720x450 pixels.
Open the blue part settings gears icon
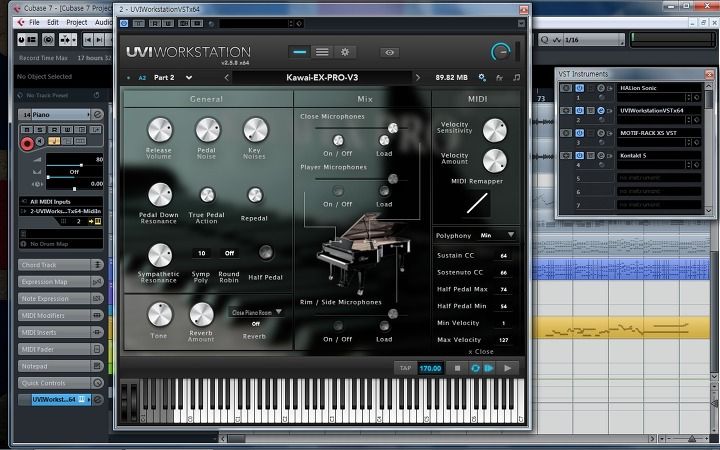click(482, 78)
